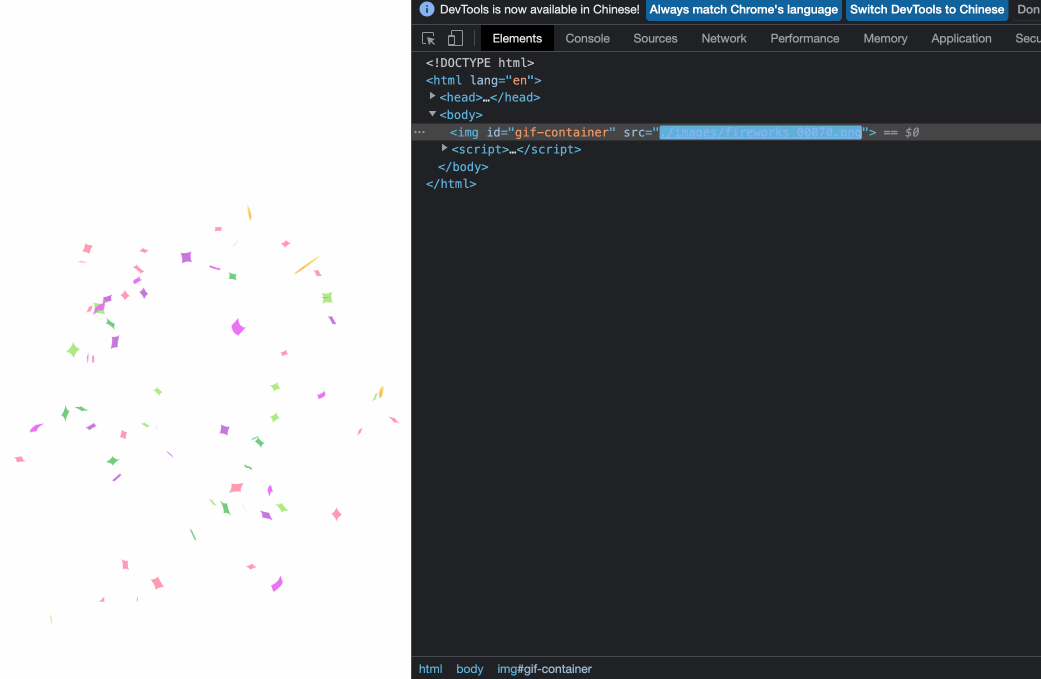Select the Elements tab

pos(516,38)
